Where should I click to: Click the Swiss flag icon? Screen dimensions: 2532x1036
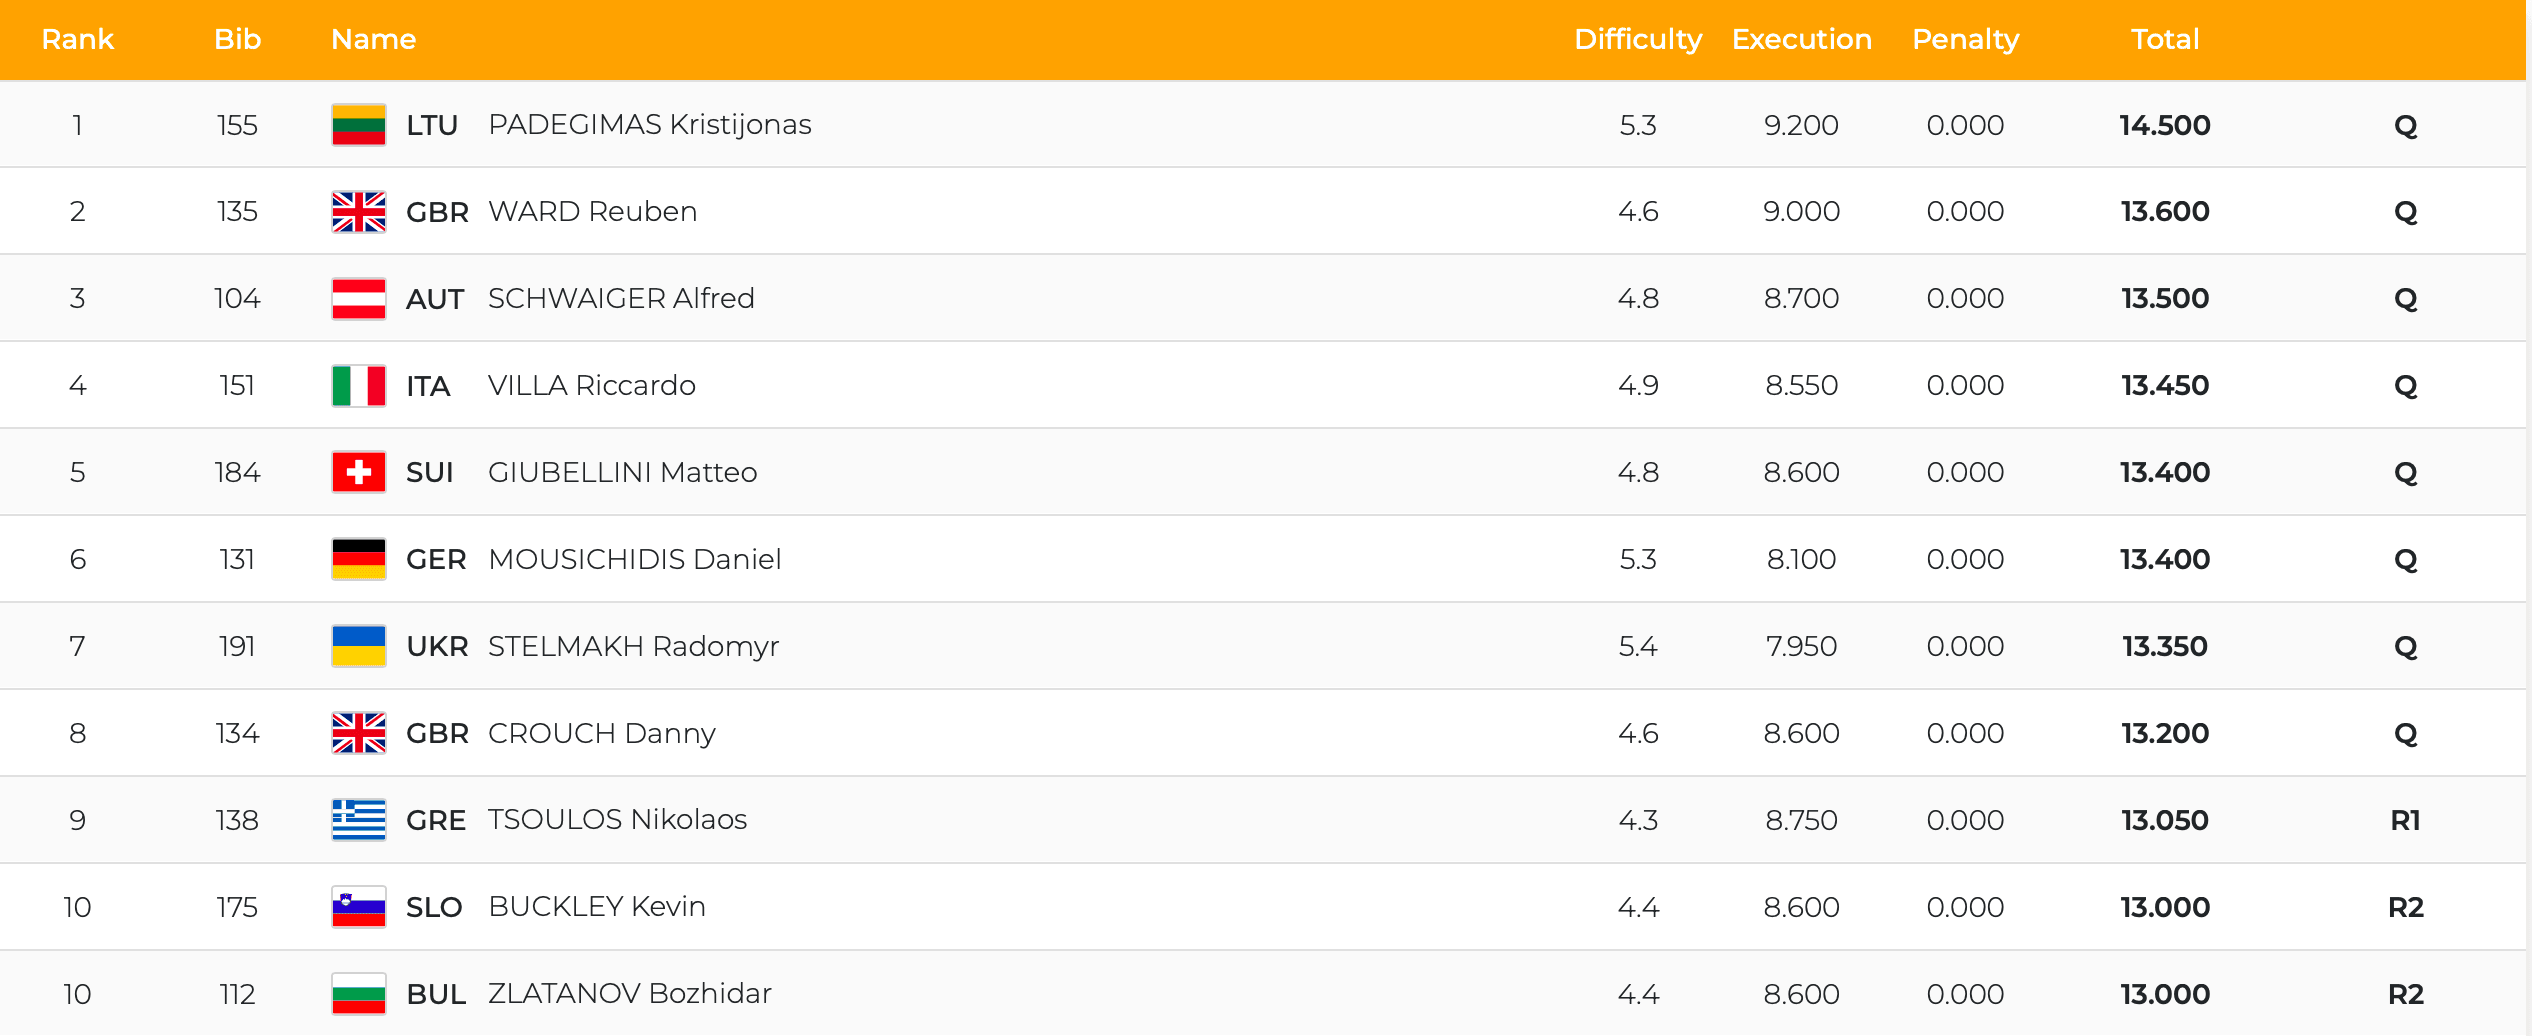click(x=358, y=472)
